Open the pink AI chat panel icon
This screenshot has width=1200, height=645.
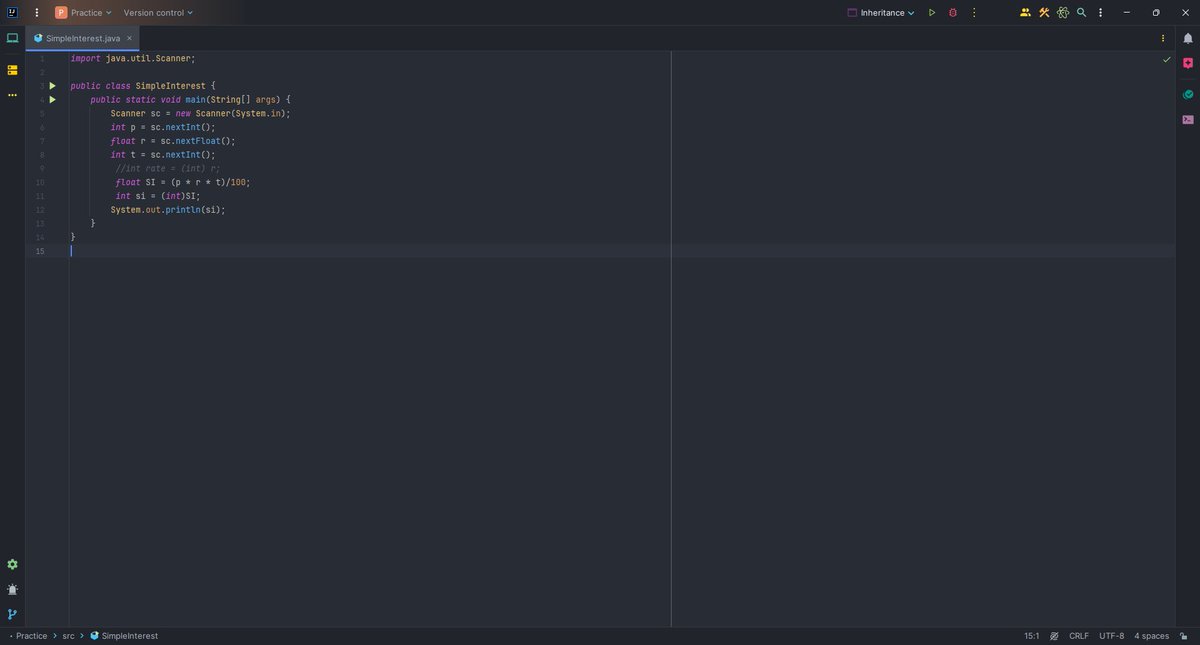point(1188,62)
